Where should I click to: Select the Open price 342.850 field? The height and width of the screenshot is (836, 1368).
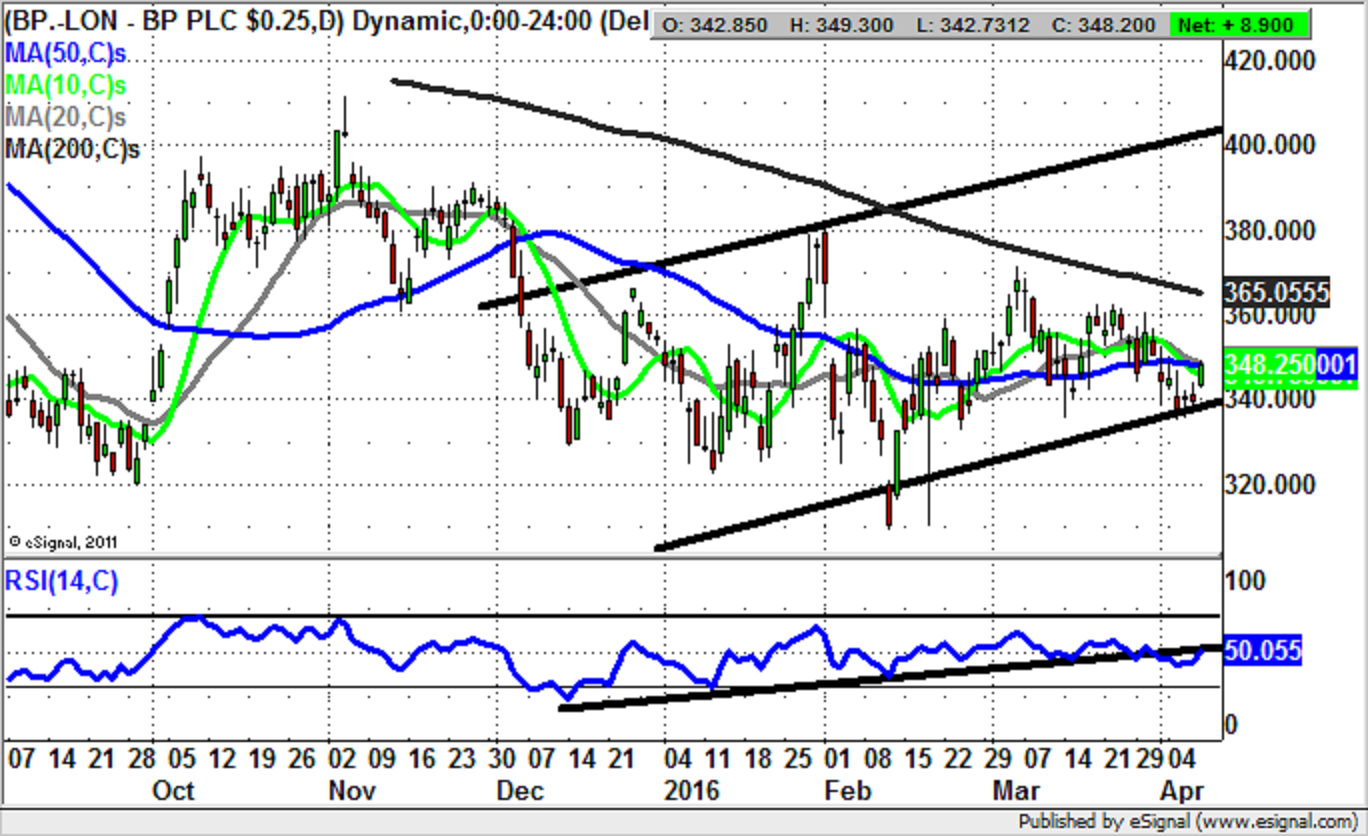point(702,25)
